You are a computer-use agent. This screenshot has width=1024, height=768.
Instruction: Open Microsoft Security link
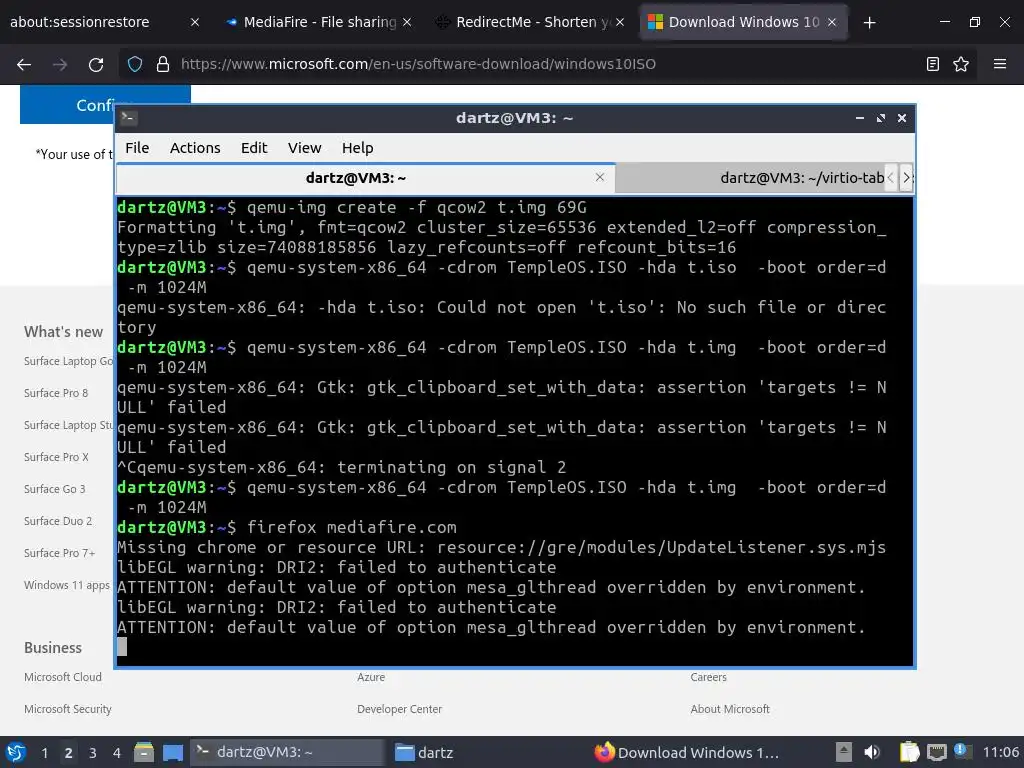68,709
